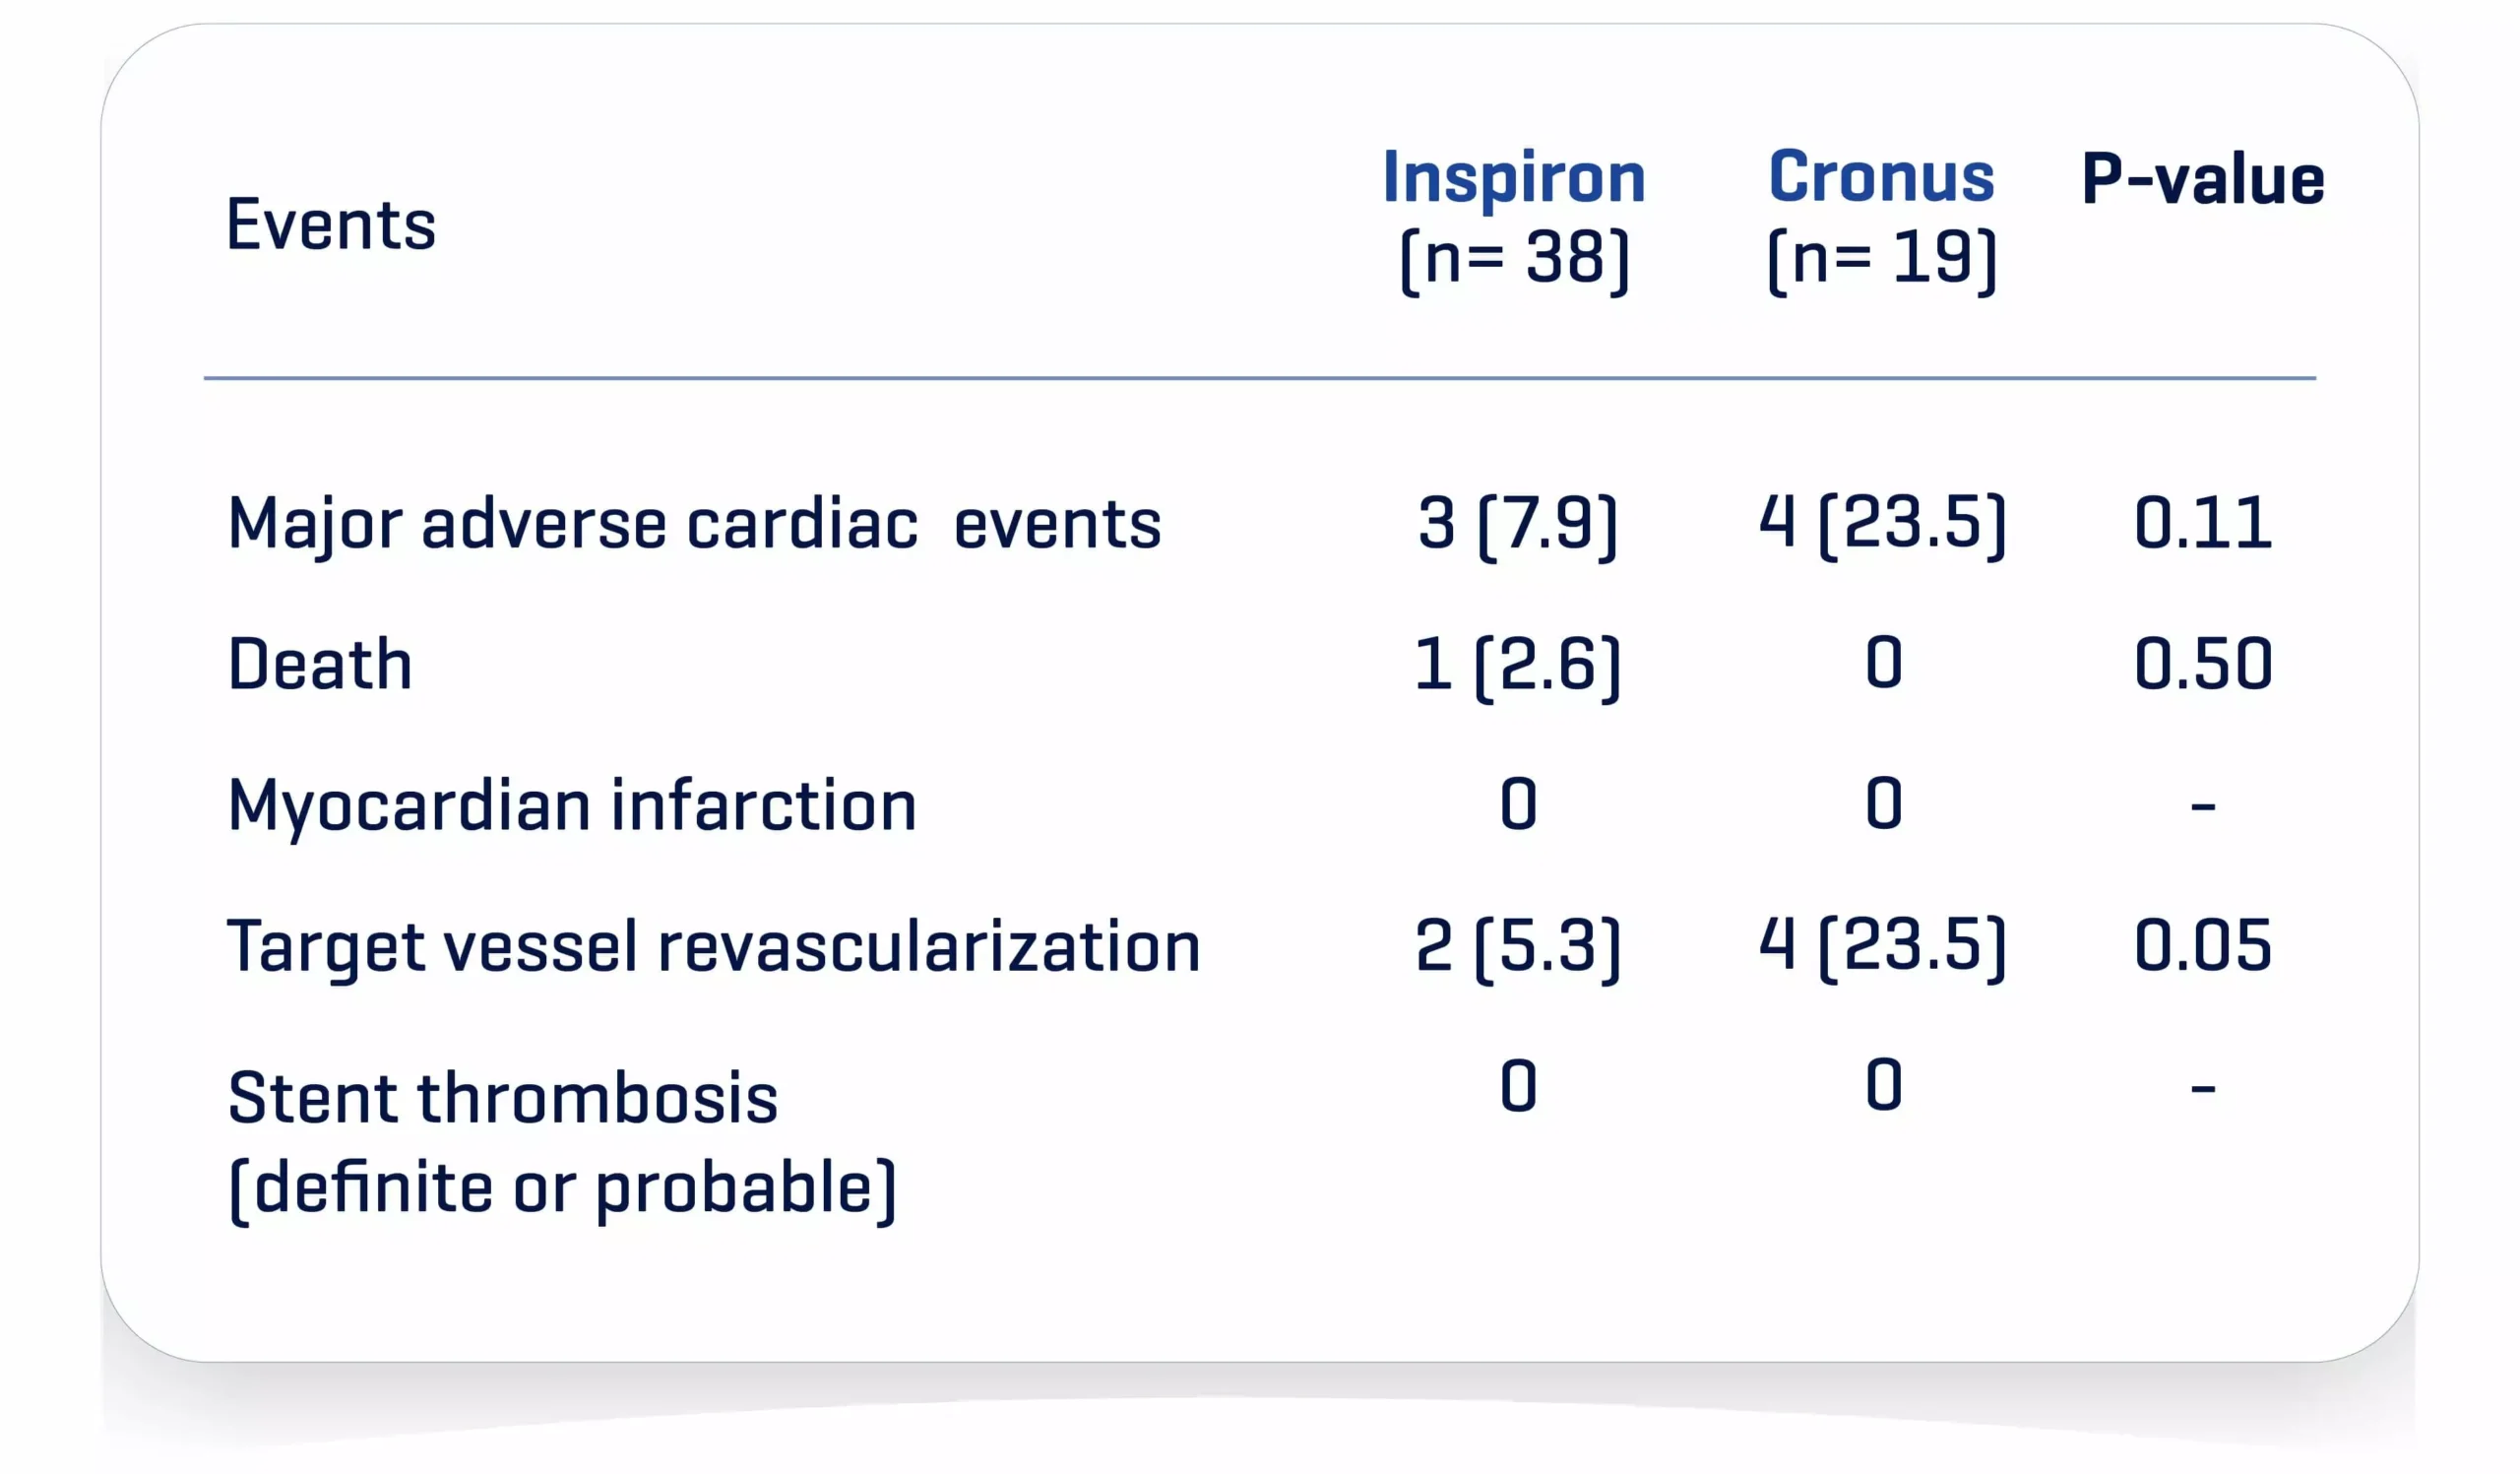Click the Stent thrombosis row label
This screenshot has width=2520, height=1474.
pos(503,1099)
